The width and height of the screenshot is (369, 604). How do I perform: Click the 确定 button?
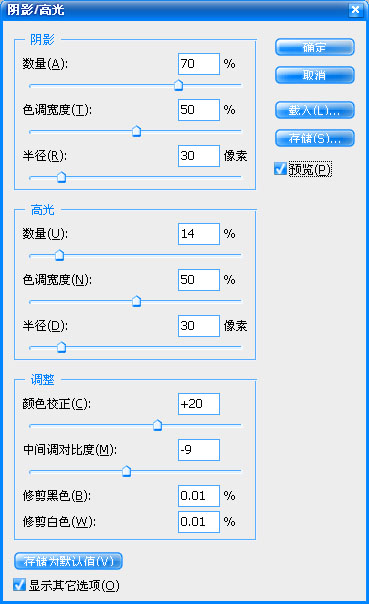(314, 47)
